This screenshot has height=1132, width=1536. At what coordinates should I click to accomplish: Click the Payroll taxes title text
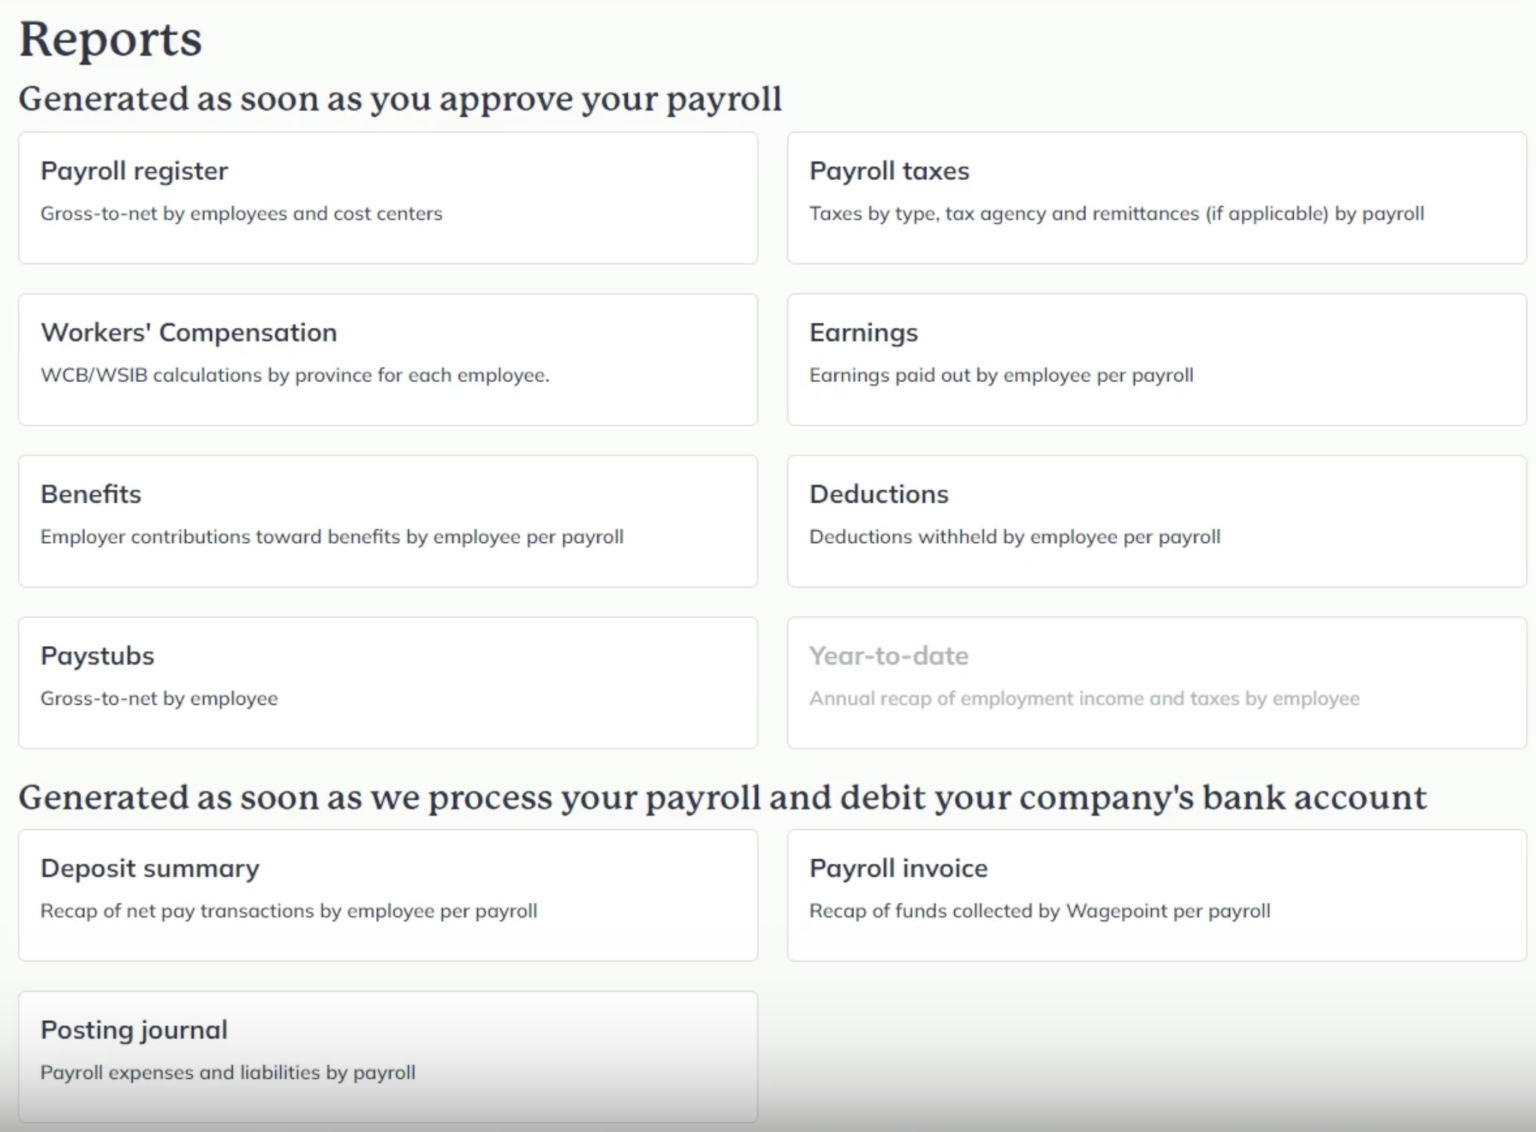889,170
